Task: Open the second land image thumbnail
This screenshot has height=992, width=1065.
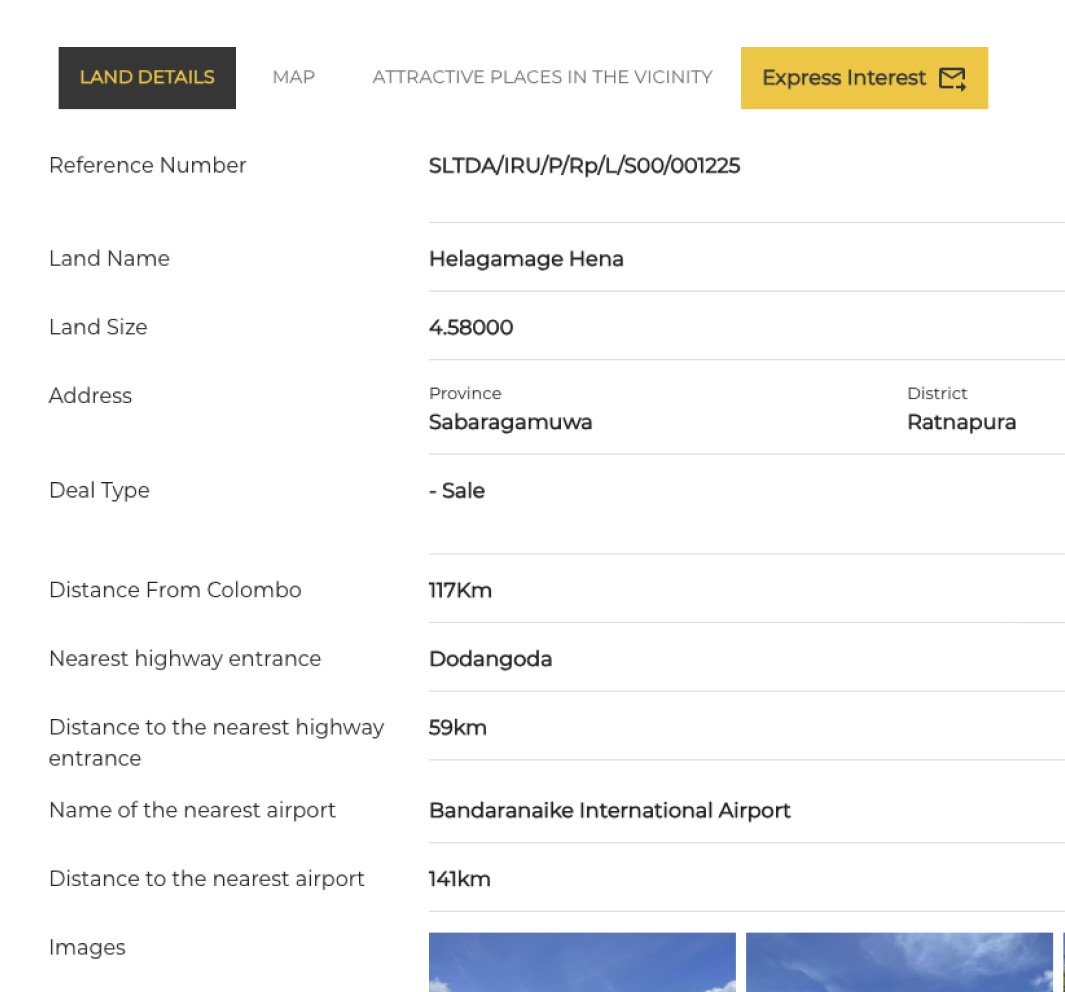Action: (899, 962)
